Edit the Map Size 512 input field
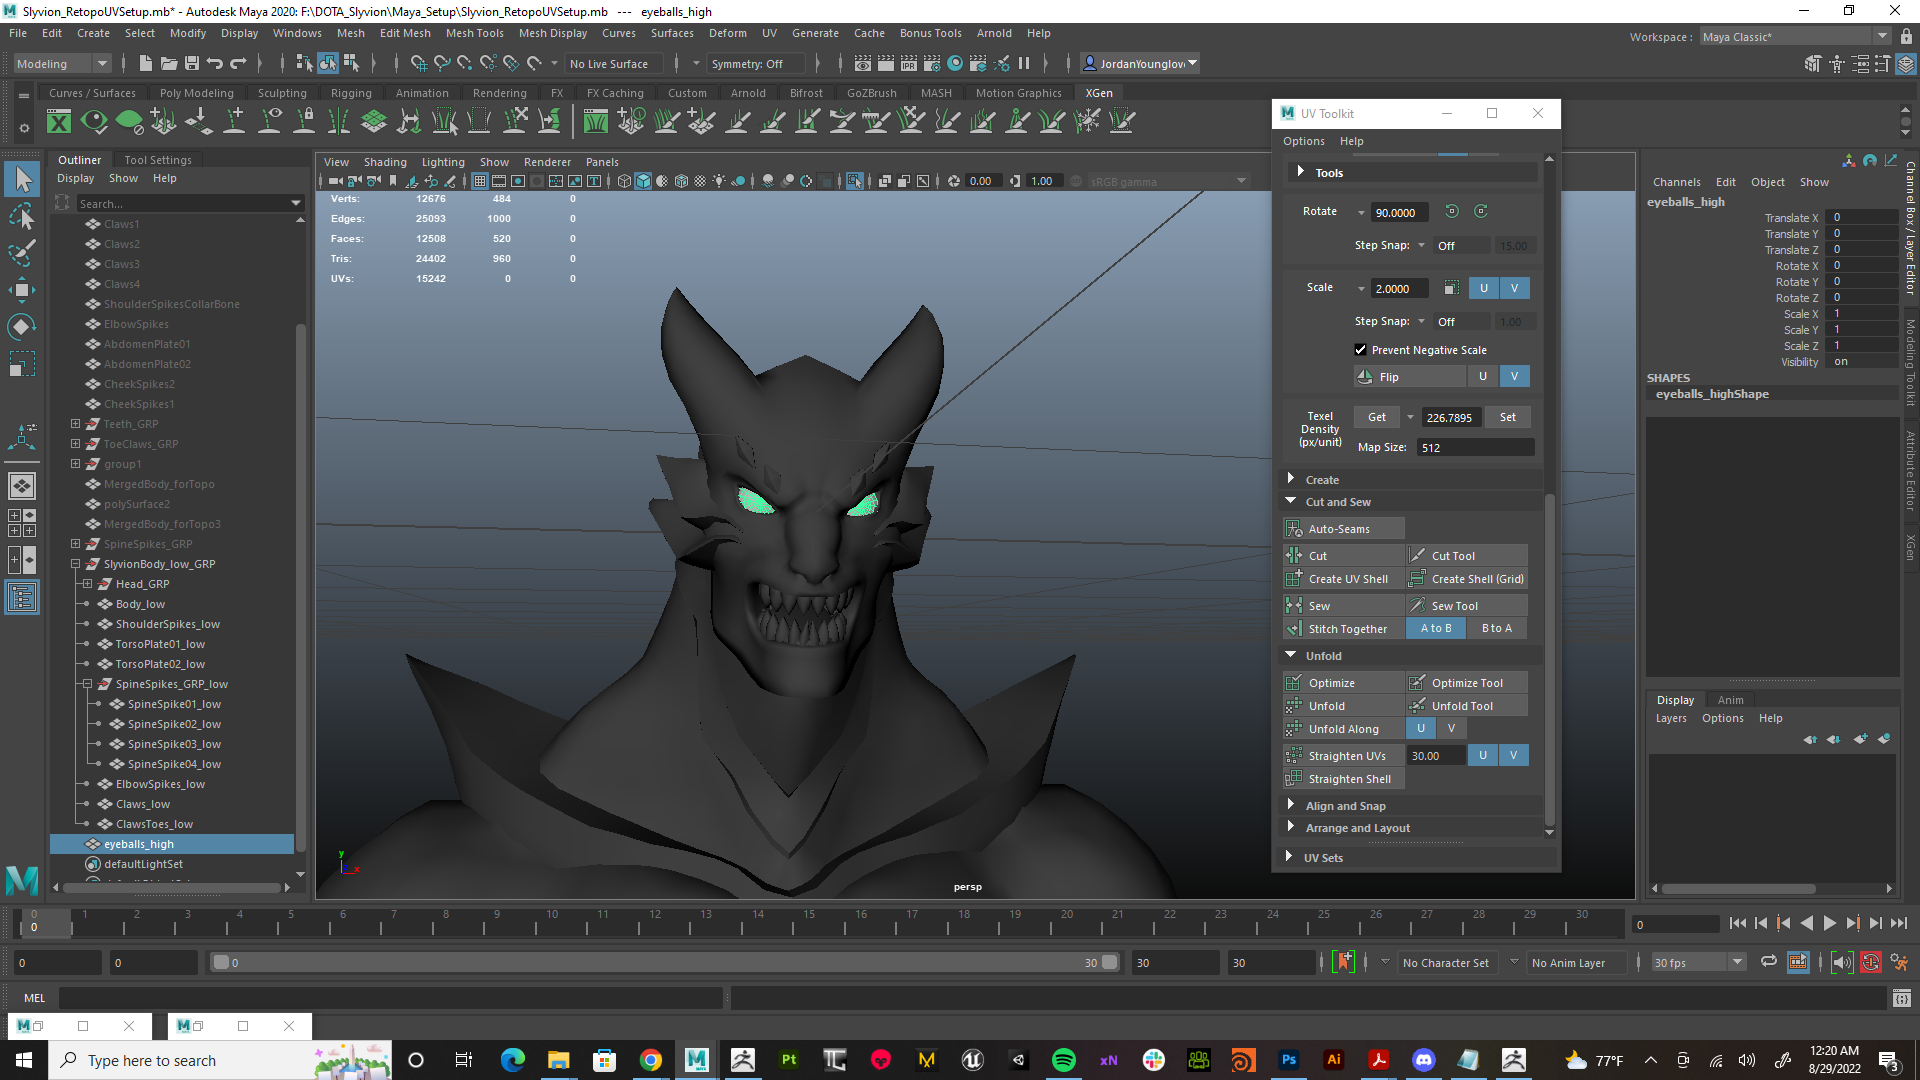The height and width of the screenshot is (1080, 1920). tap(1470, 447)
